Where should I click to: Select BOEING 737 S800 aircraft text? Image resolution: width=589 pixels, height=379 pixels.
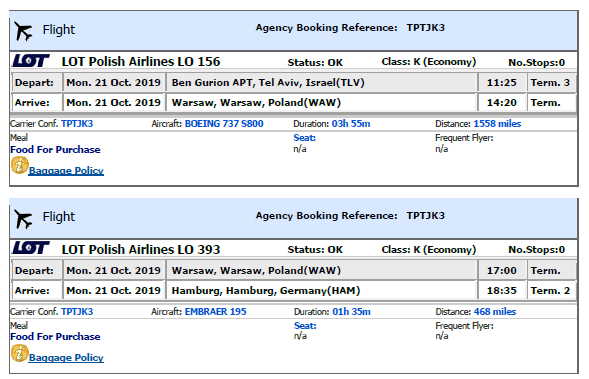tap(224, 124)
